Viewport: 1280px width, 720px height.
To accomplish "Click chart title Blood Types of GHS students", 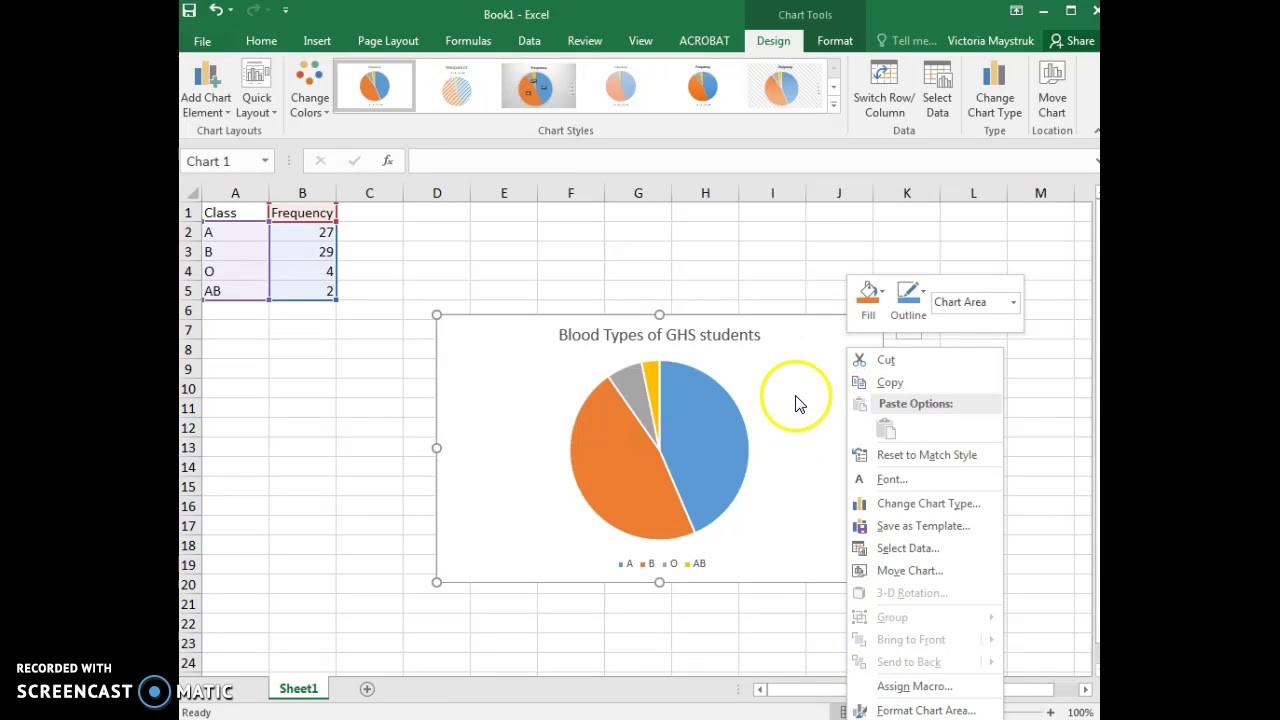I will click(659, 335).
